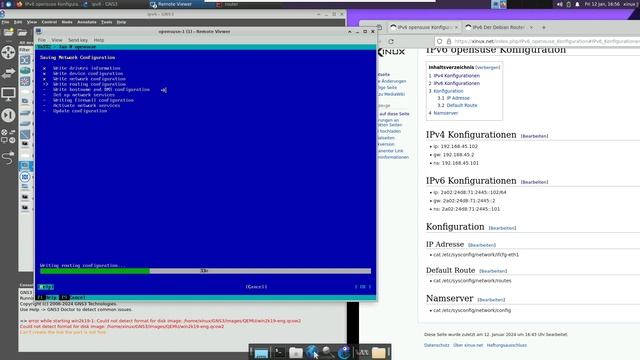Open the View menu in Remote Viewer

click(x=57, y=40)
